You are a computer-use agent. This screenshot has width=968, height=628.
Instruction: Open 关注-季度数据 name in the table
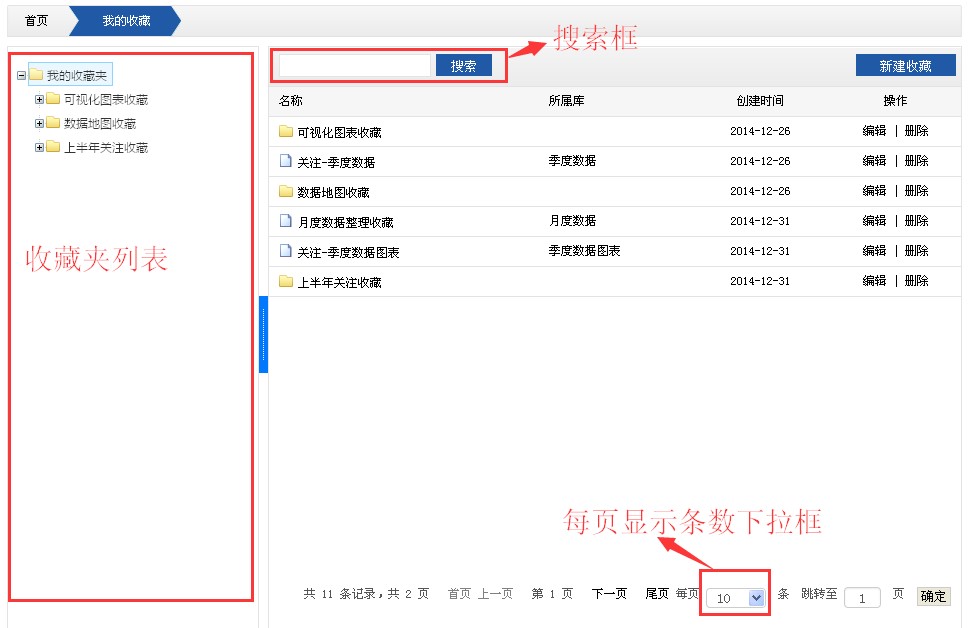coord(336,162)
